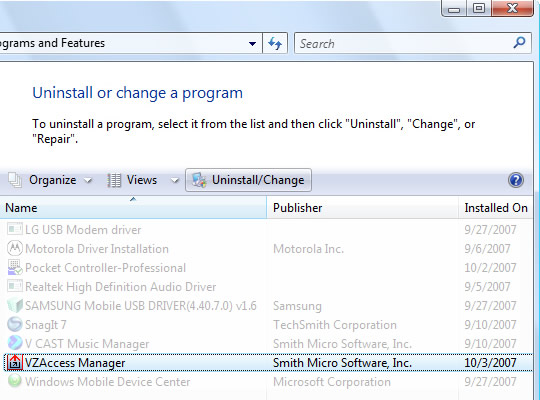Click the Views list icon
Viewport: 540px width, 400px height.
tap(114, 180)
